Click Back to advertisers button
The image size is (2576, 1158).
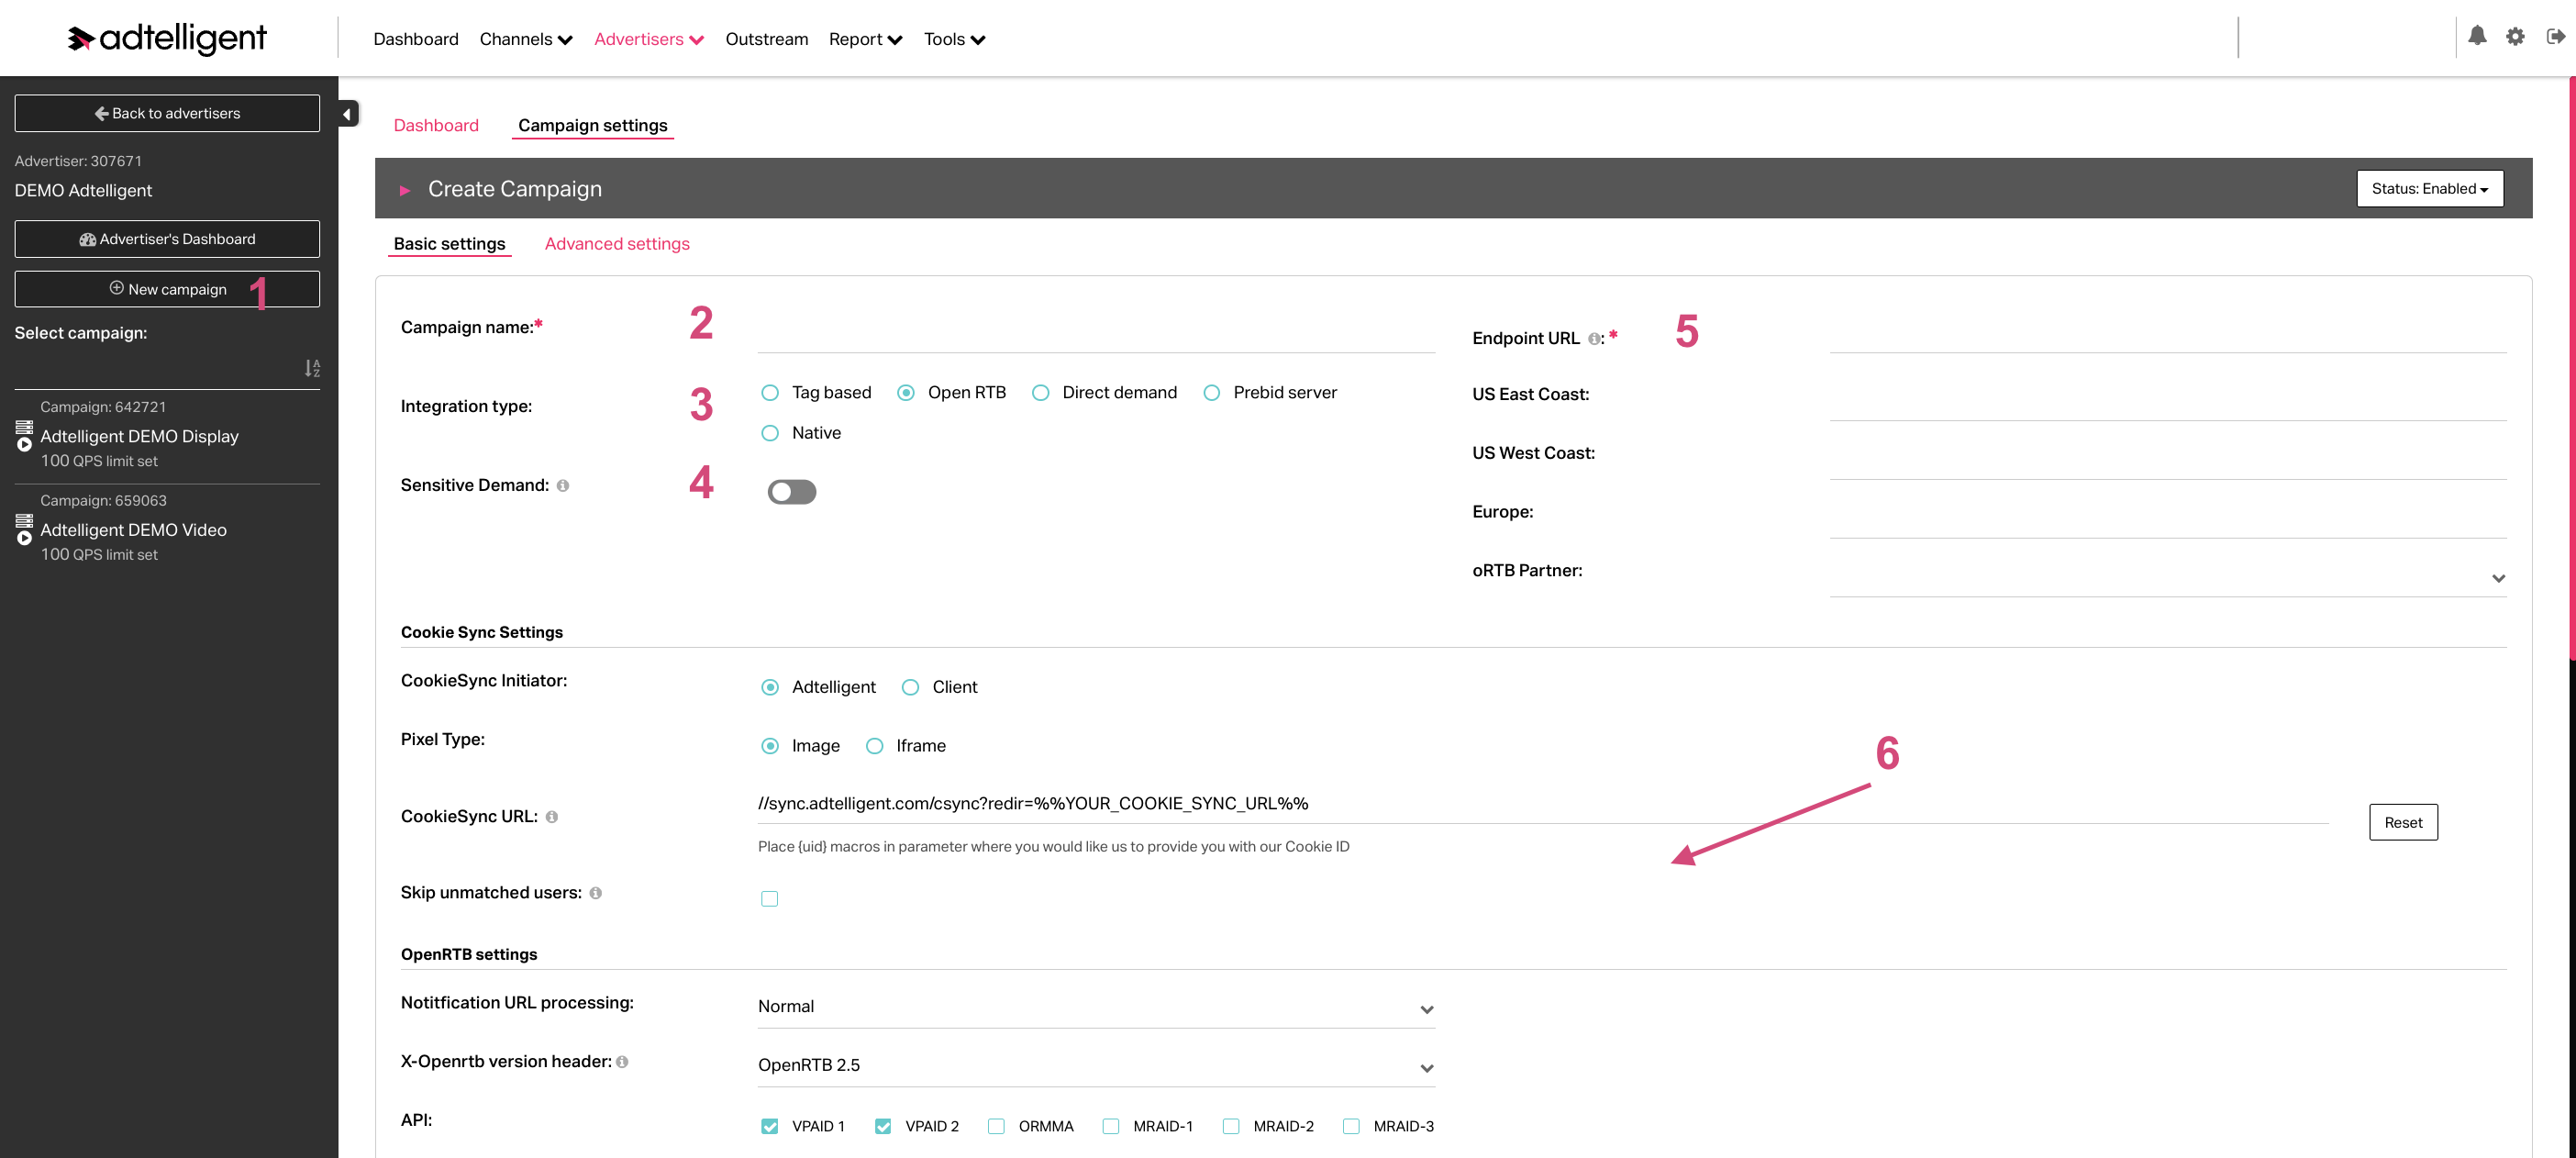(167, 114)
